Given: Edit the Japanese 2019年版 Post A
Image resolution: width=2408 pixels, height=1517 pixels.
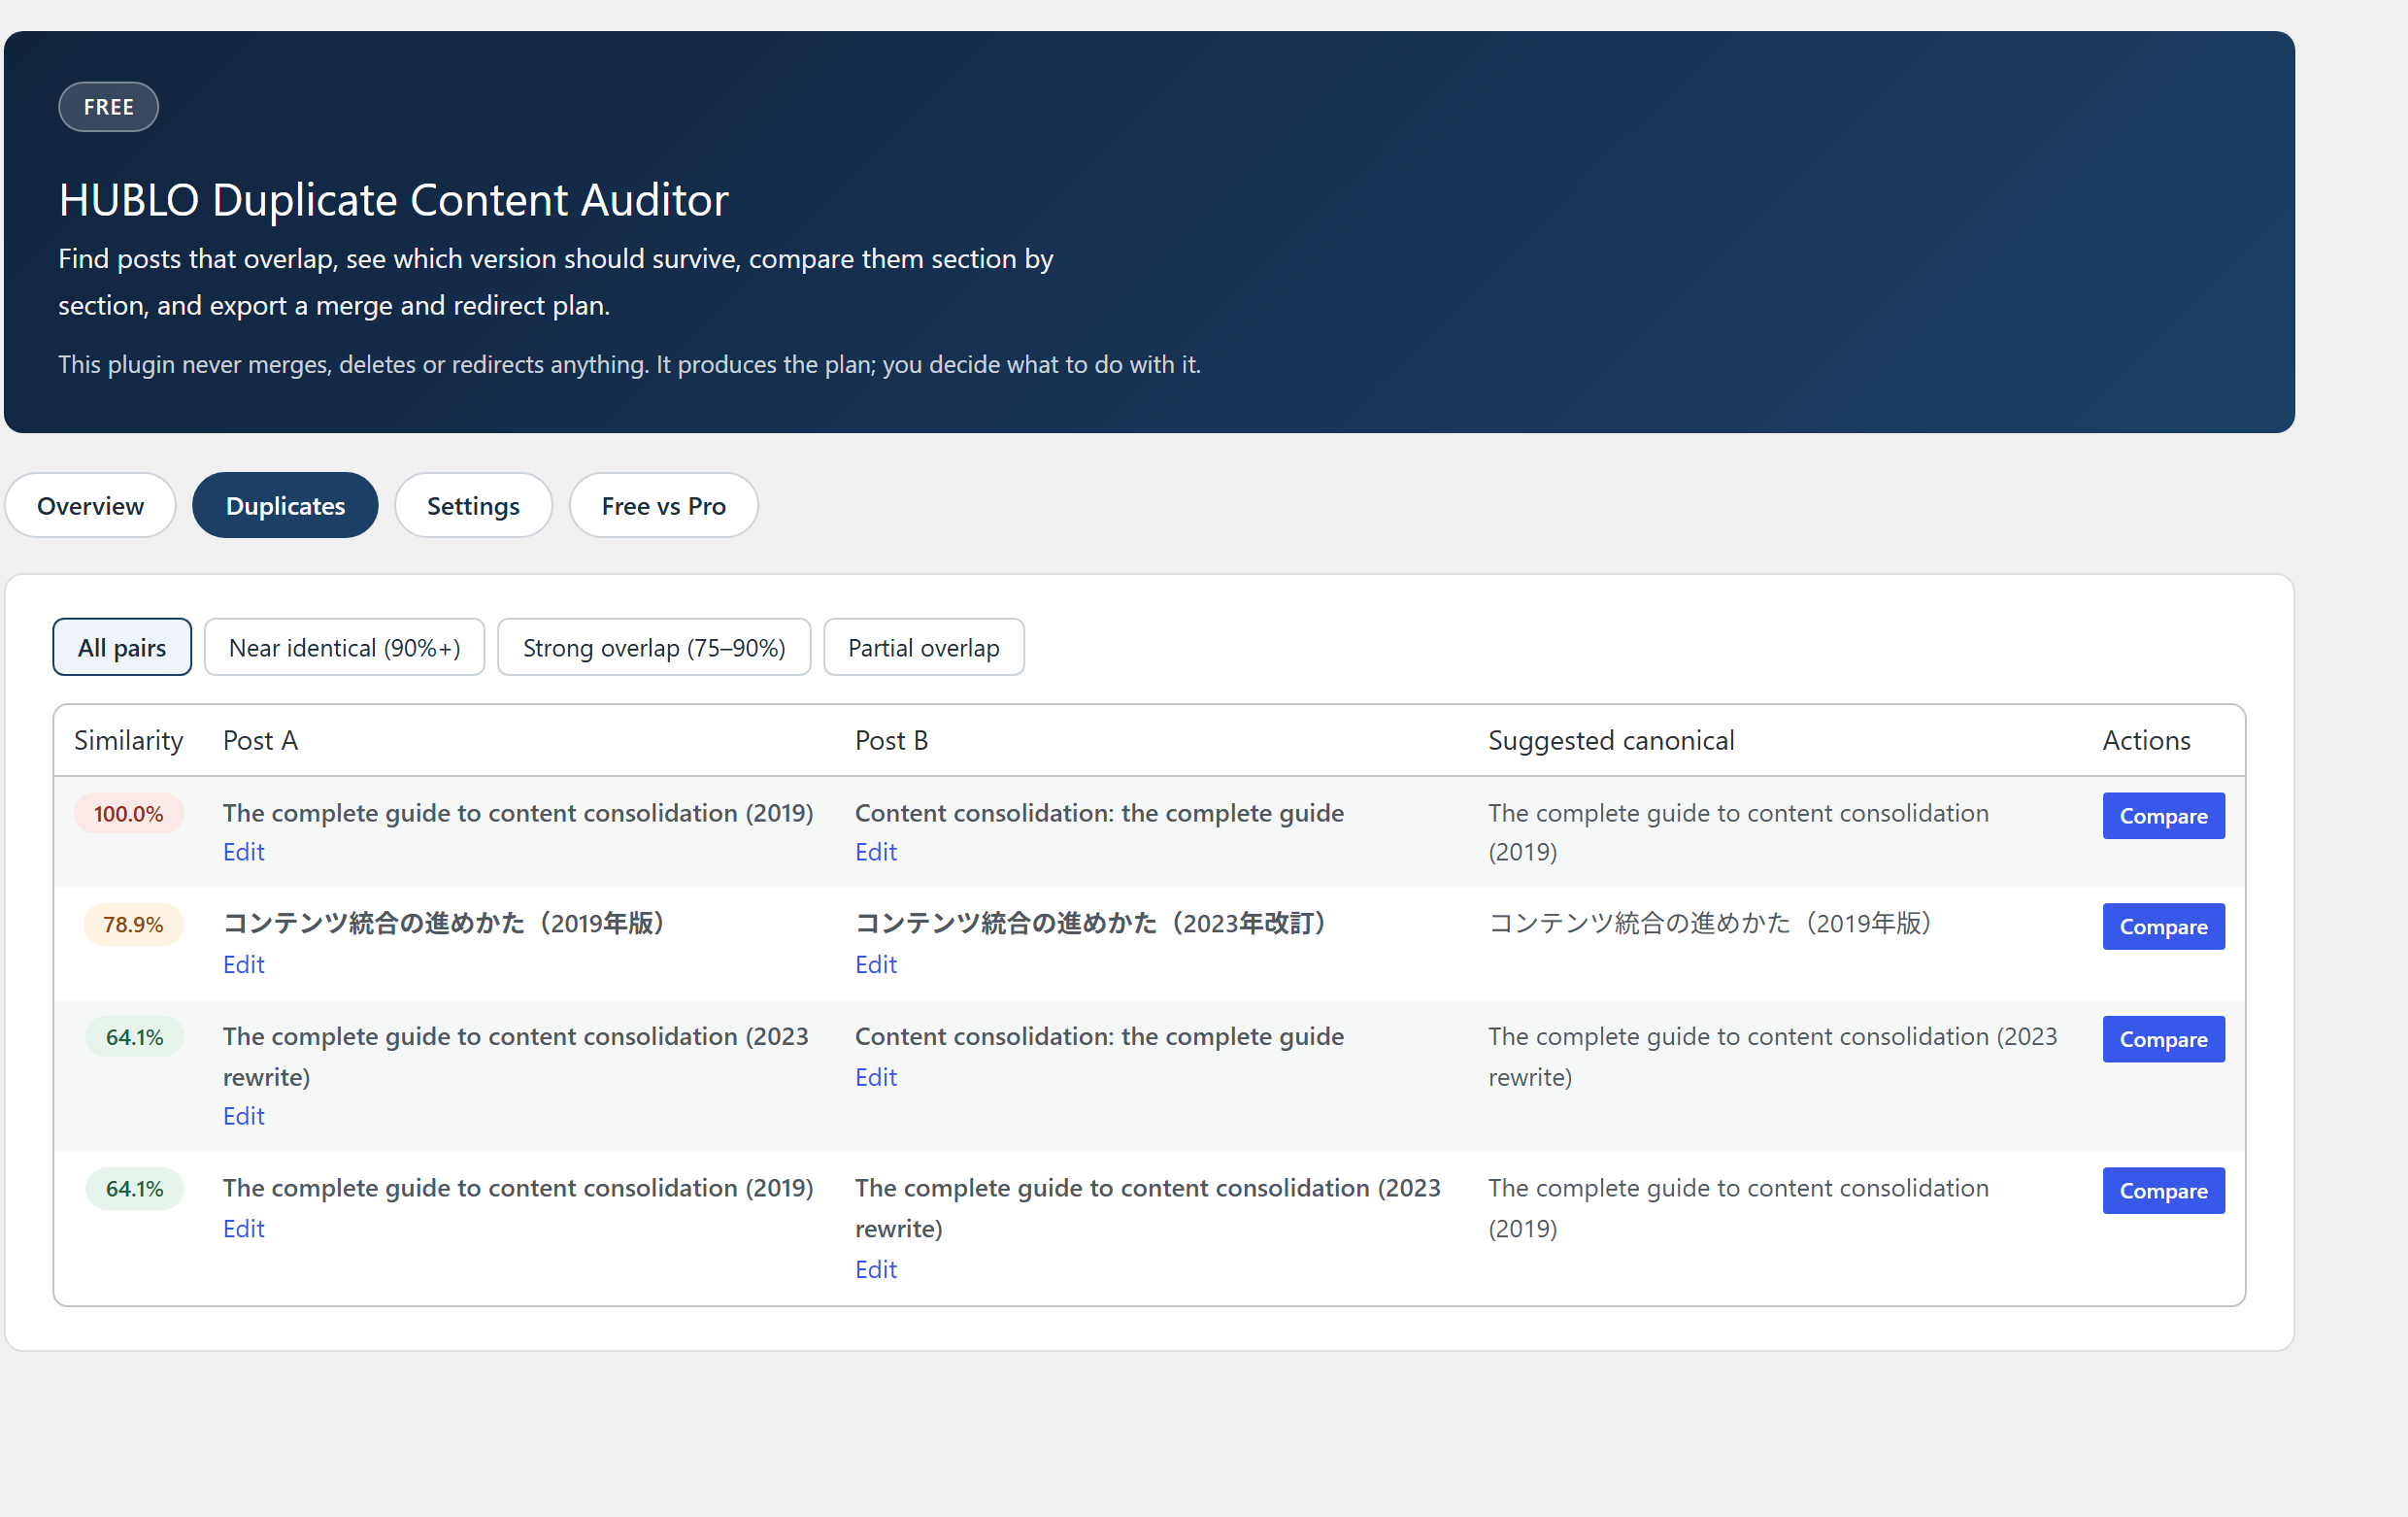Looking at the screenshot, I should 243,964.
